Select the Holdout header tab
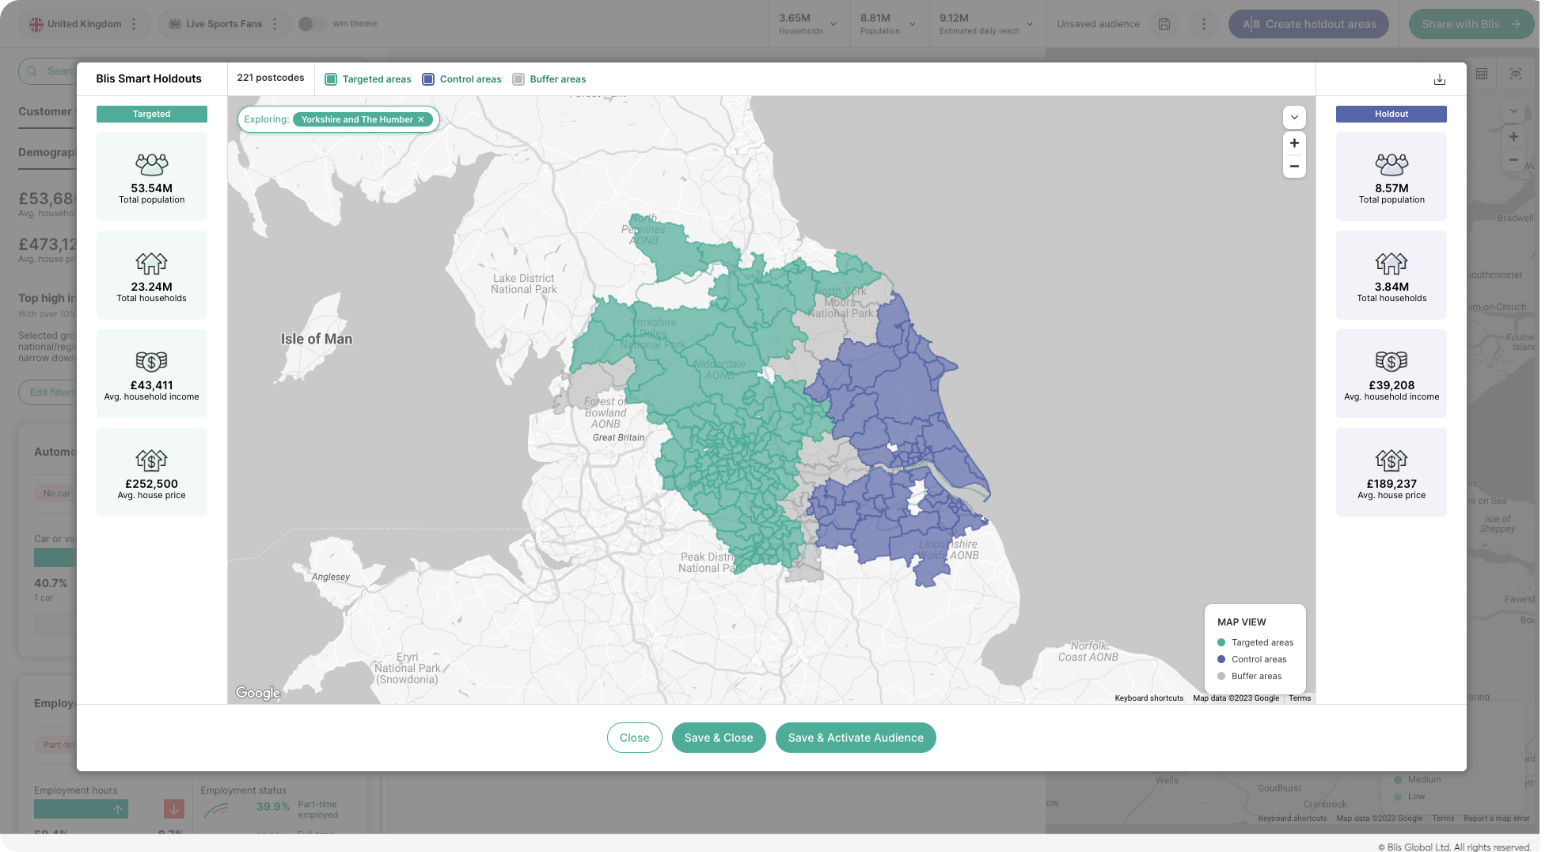This screenshot has width=1552, height=852. pyautogui.click(x=1391, y=114)
